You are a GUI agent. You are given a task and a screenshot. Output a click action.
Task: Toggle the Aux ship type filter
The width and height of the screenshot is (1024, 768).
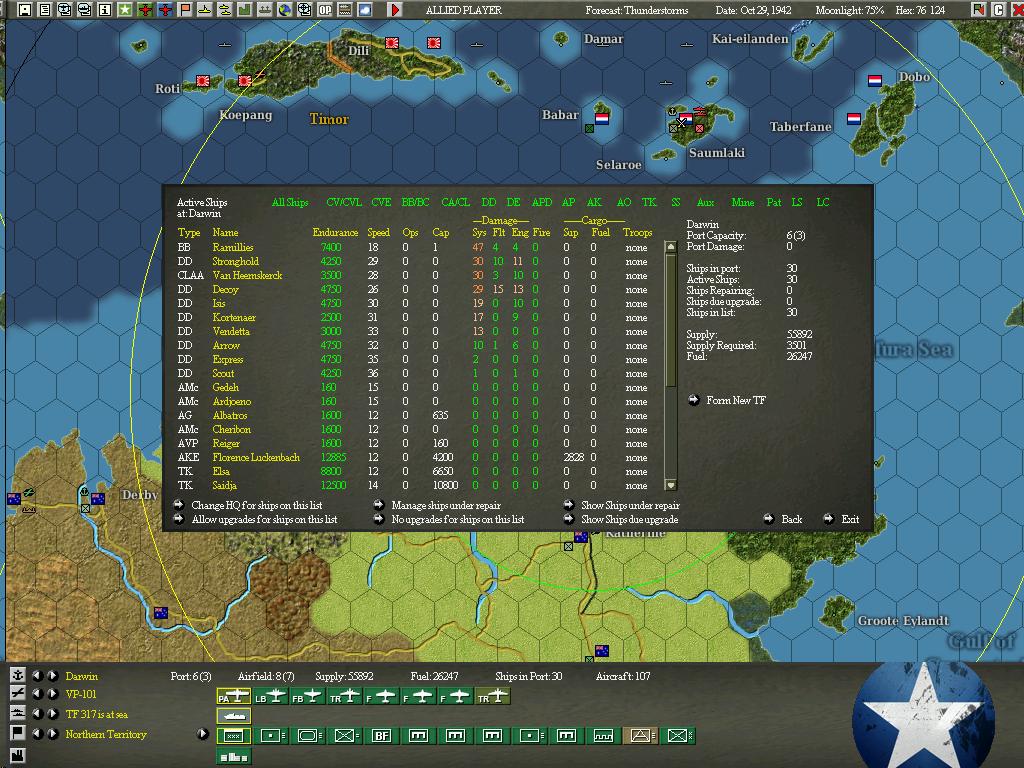705,202
